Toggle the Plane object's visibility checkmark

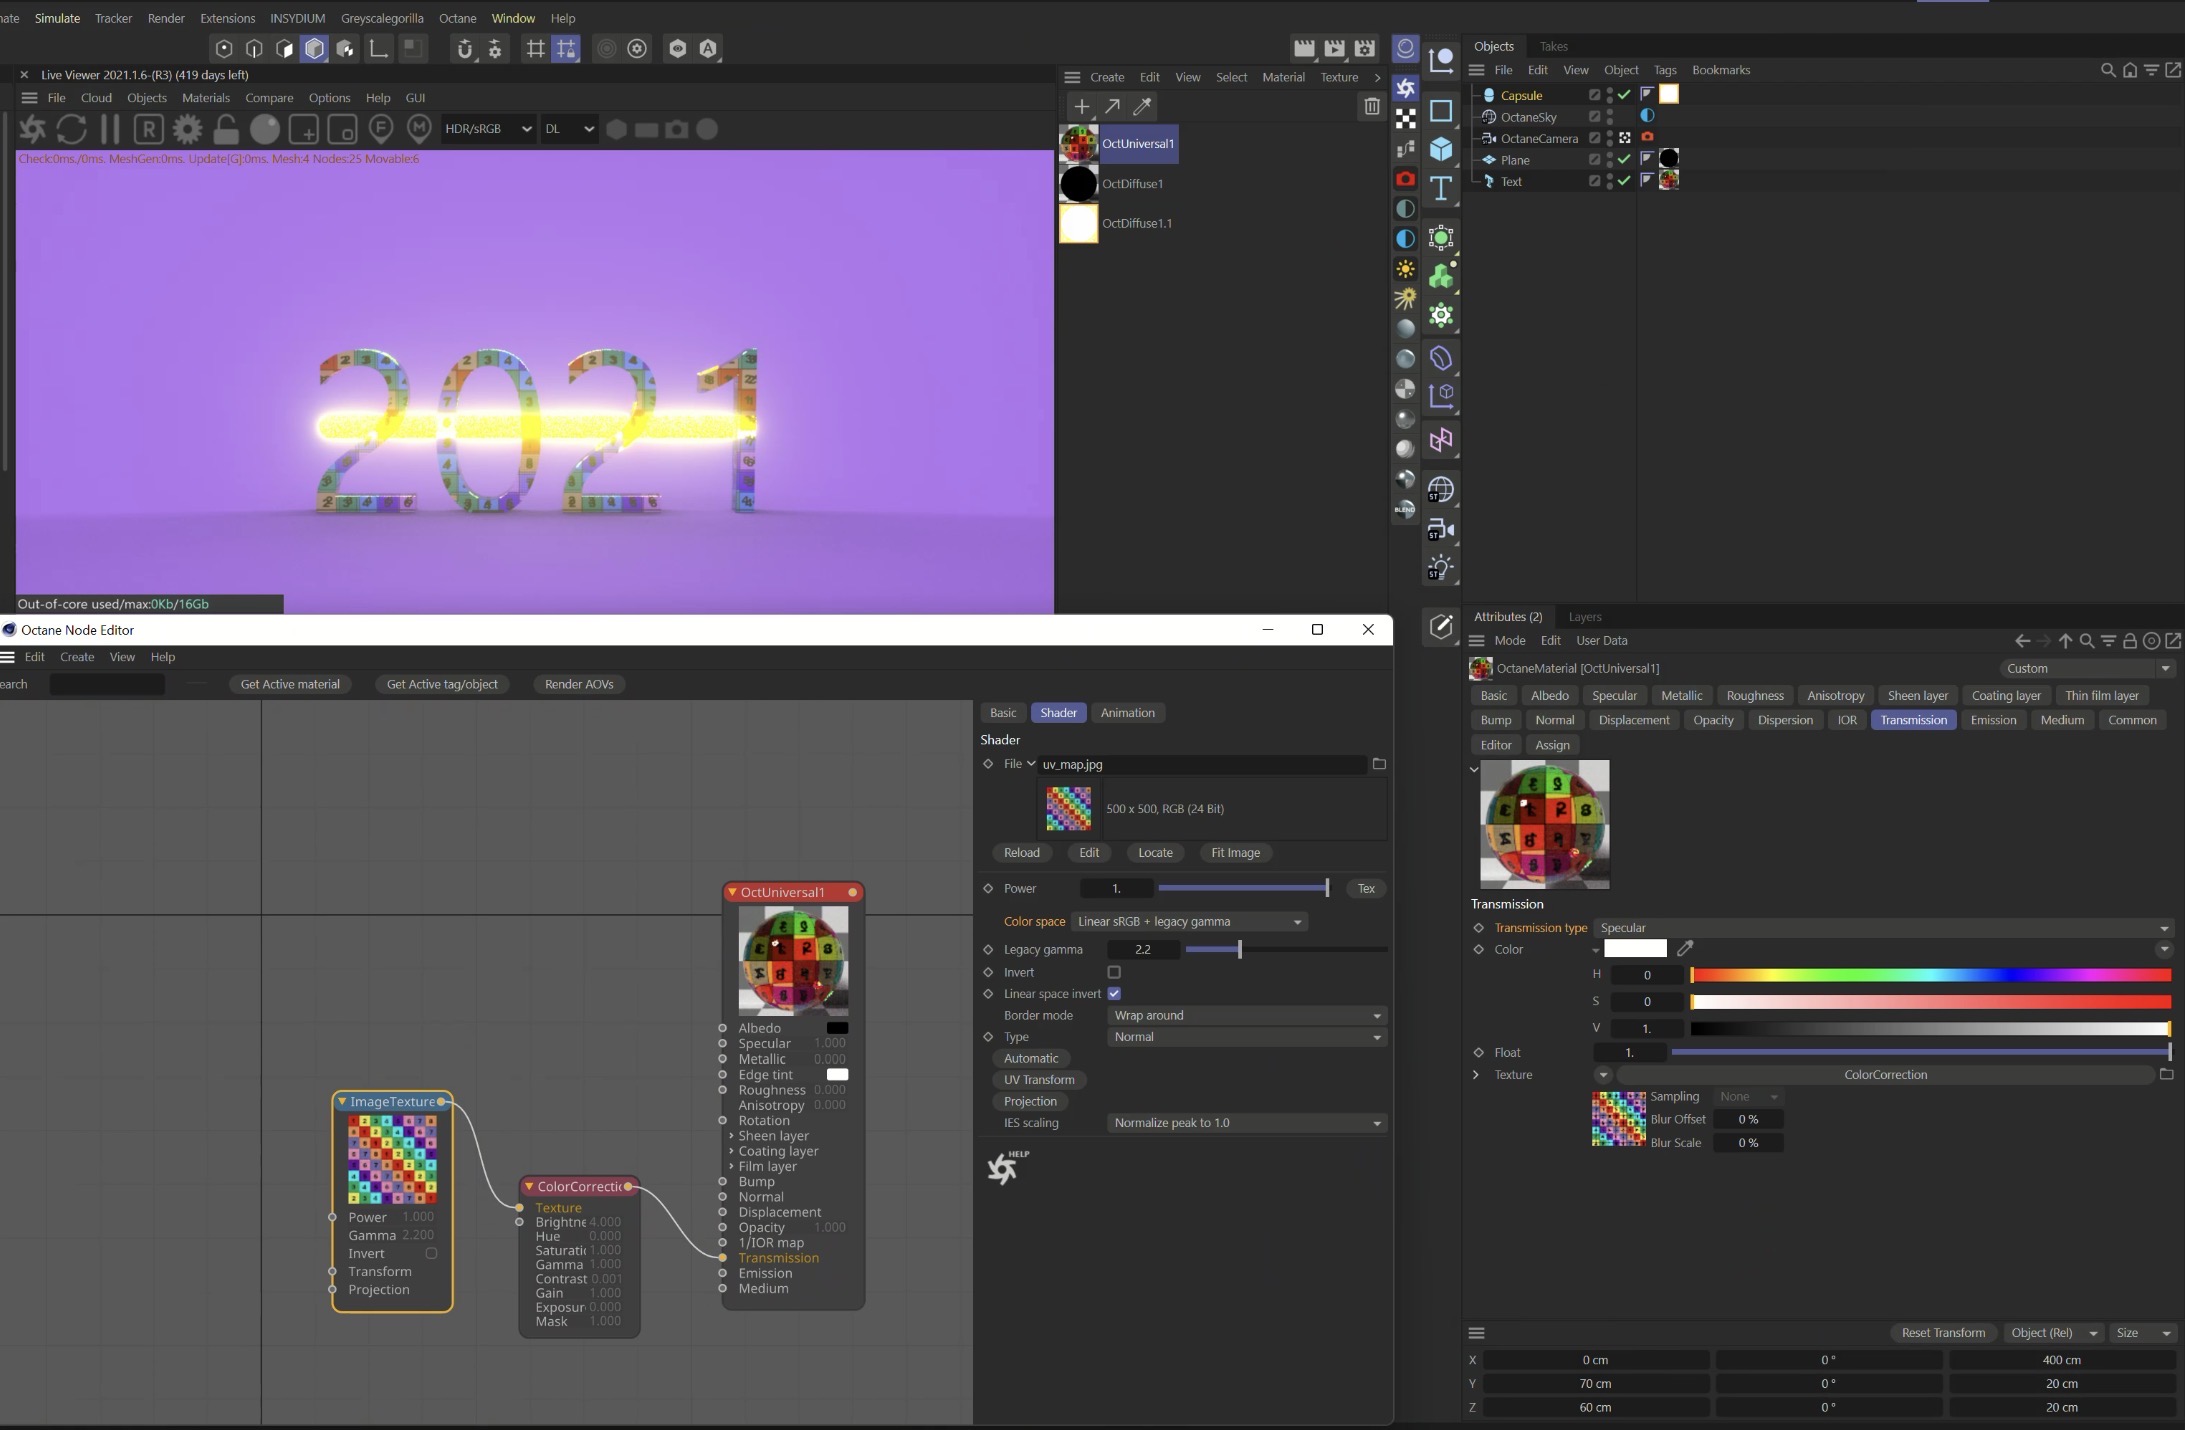pyautogui.click(x=1624, y=160)
